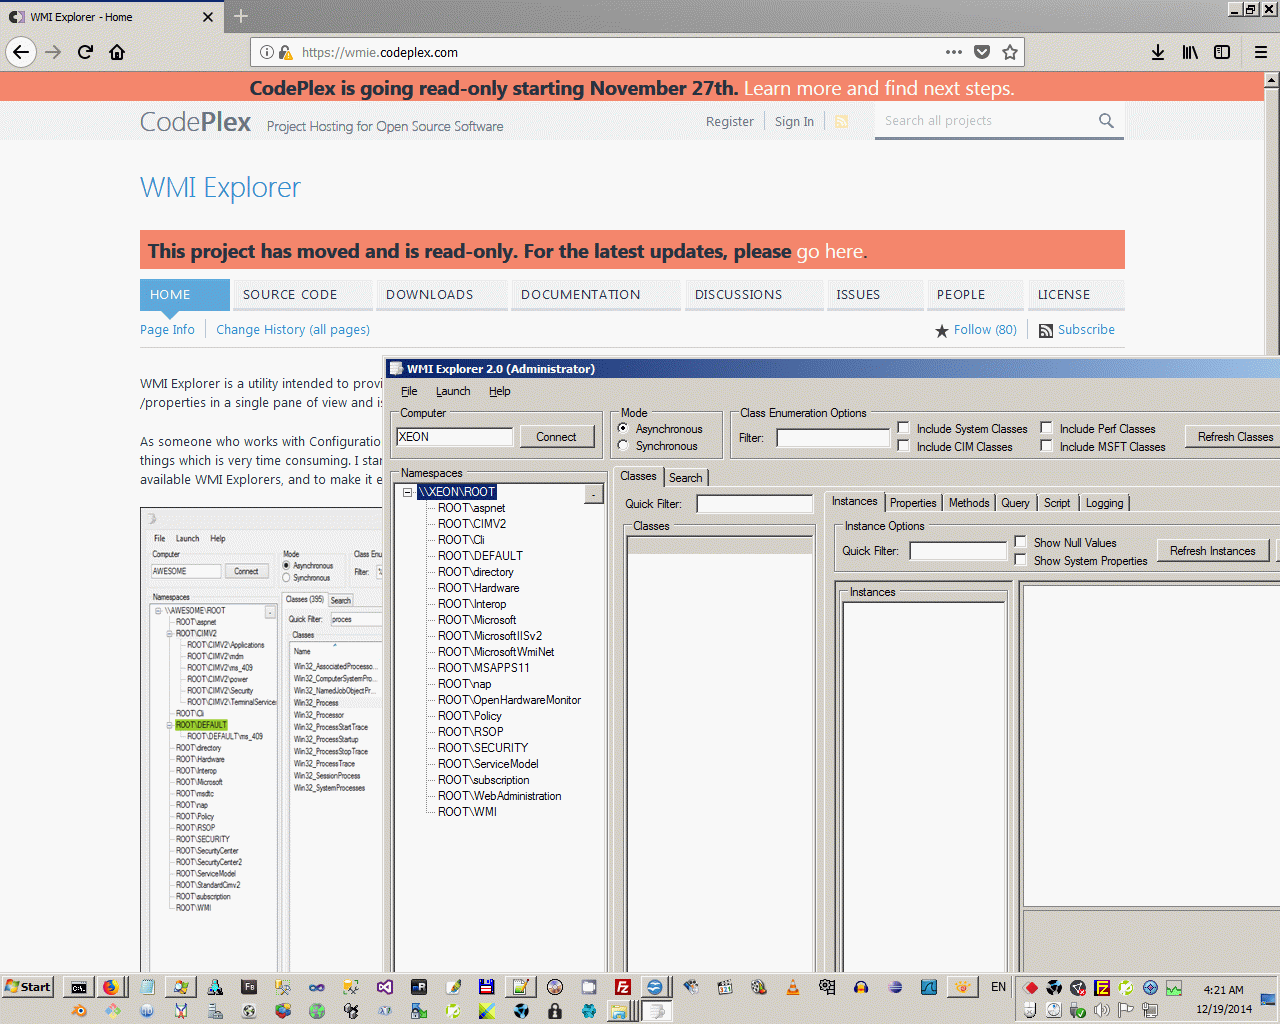Open the Register link
This screenshot has height=1024, width=1280.
[x=730, y=122]
